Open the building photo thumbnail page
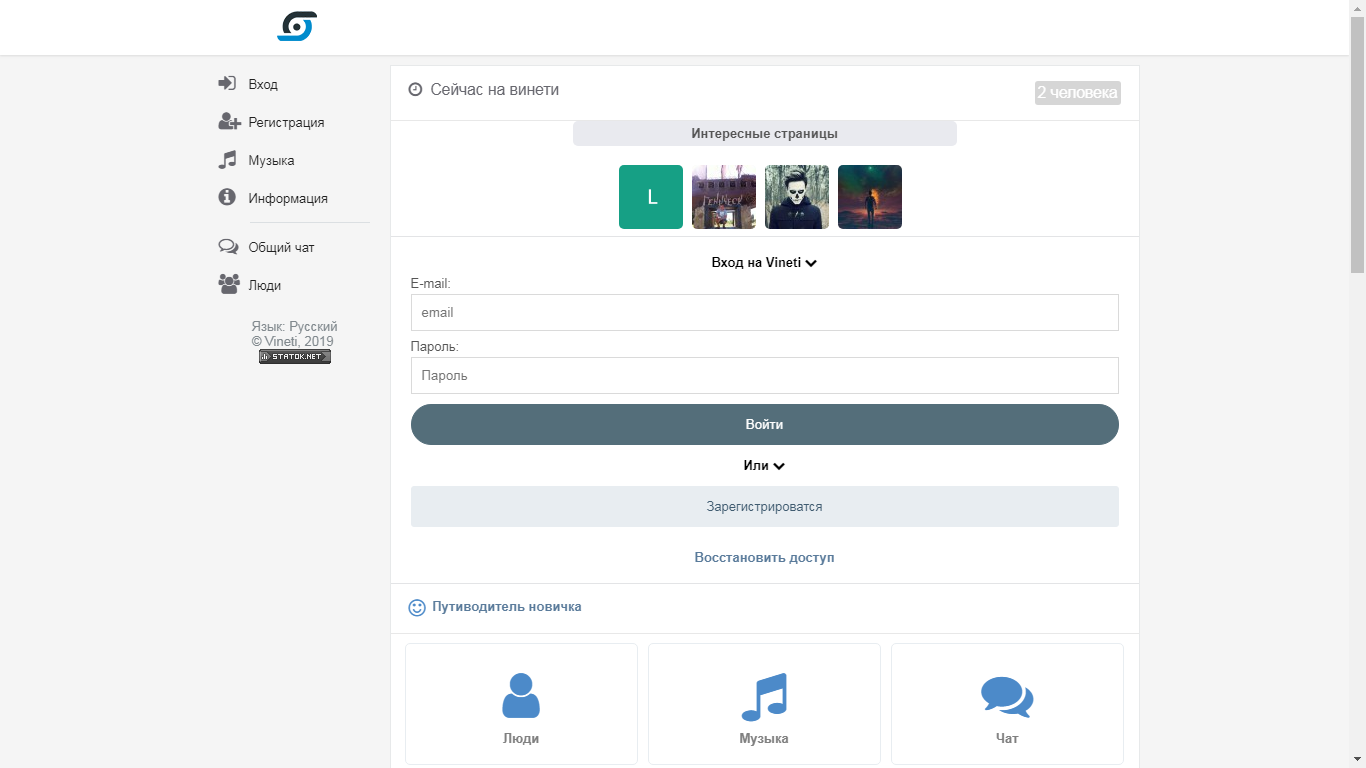 pos(724,197)
